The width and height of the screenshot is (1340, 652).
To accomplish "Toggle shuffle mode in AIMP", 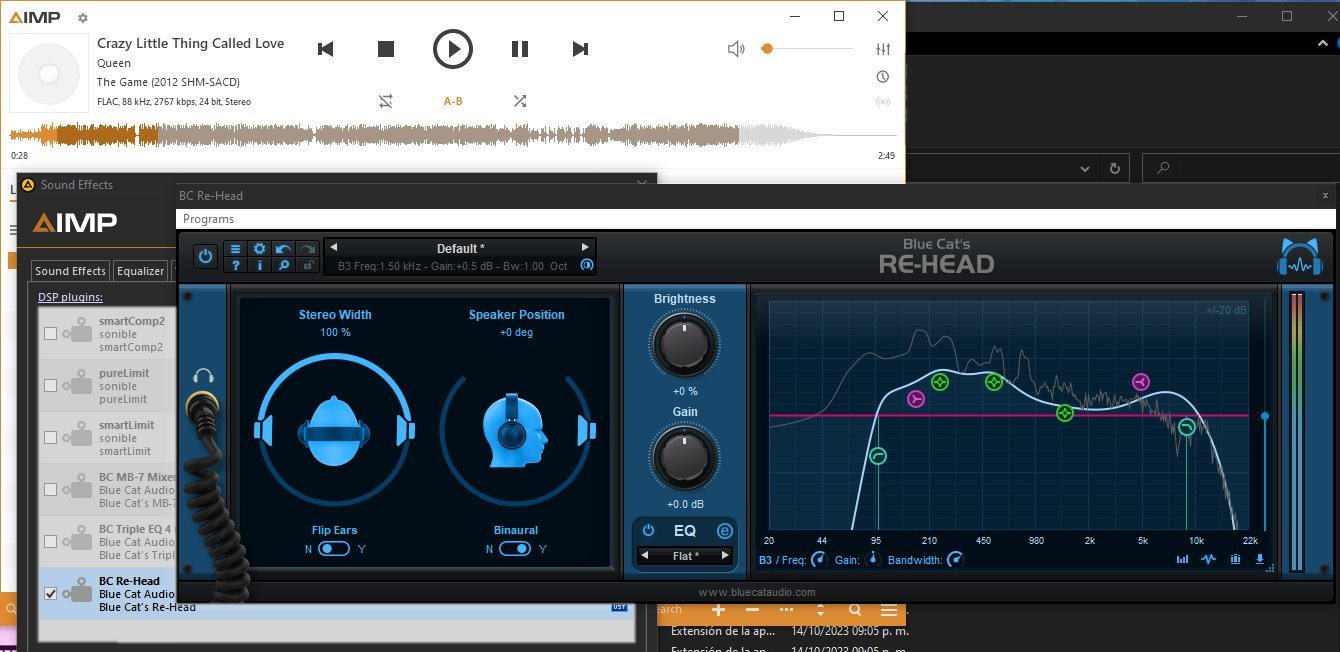I will (x=519, y=101).
